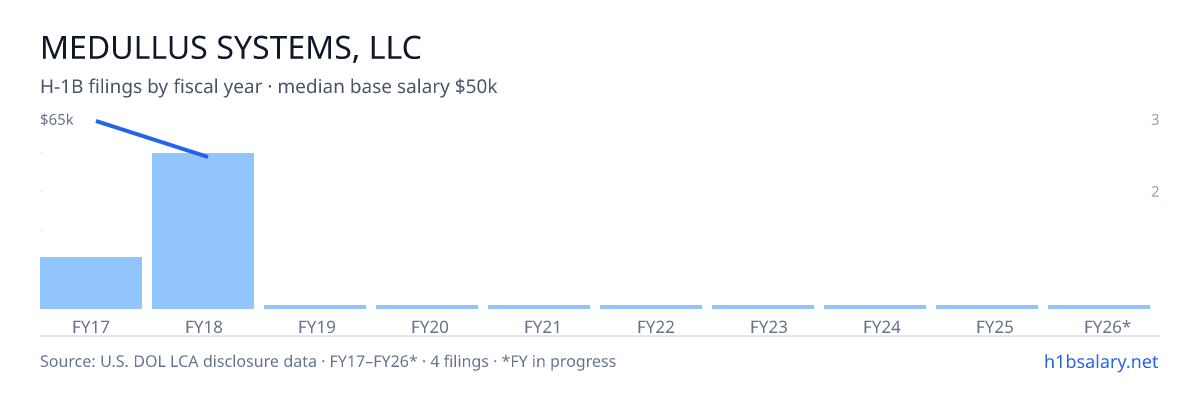Click the FY26* axis label

[x=1107, y=326]
